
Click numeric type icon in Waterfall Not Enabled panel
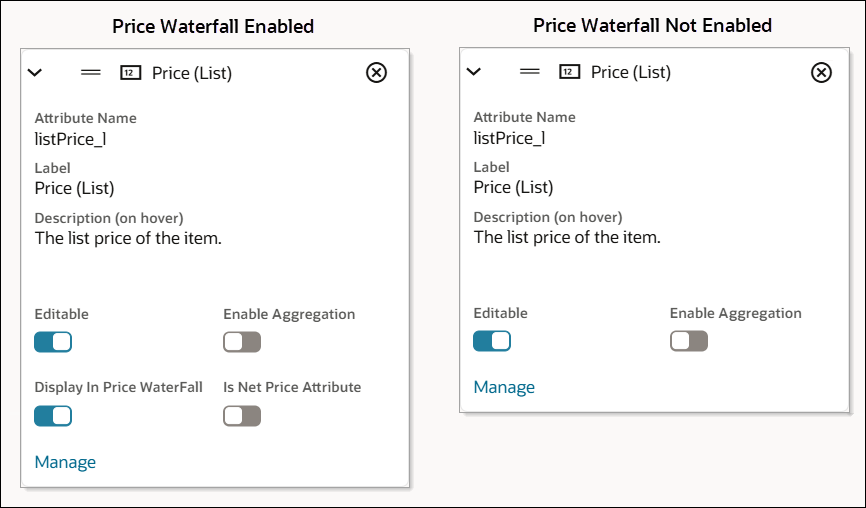(569, 72)
